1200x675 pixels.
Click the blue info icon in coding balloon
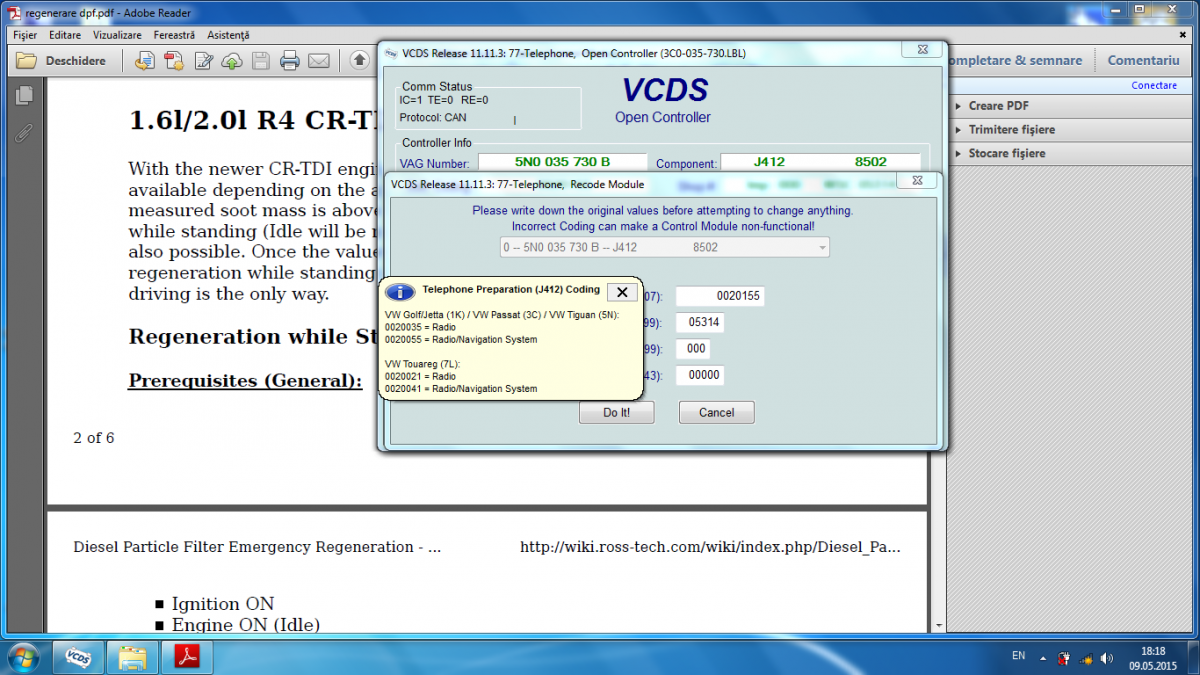click(x=400, y=292)
